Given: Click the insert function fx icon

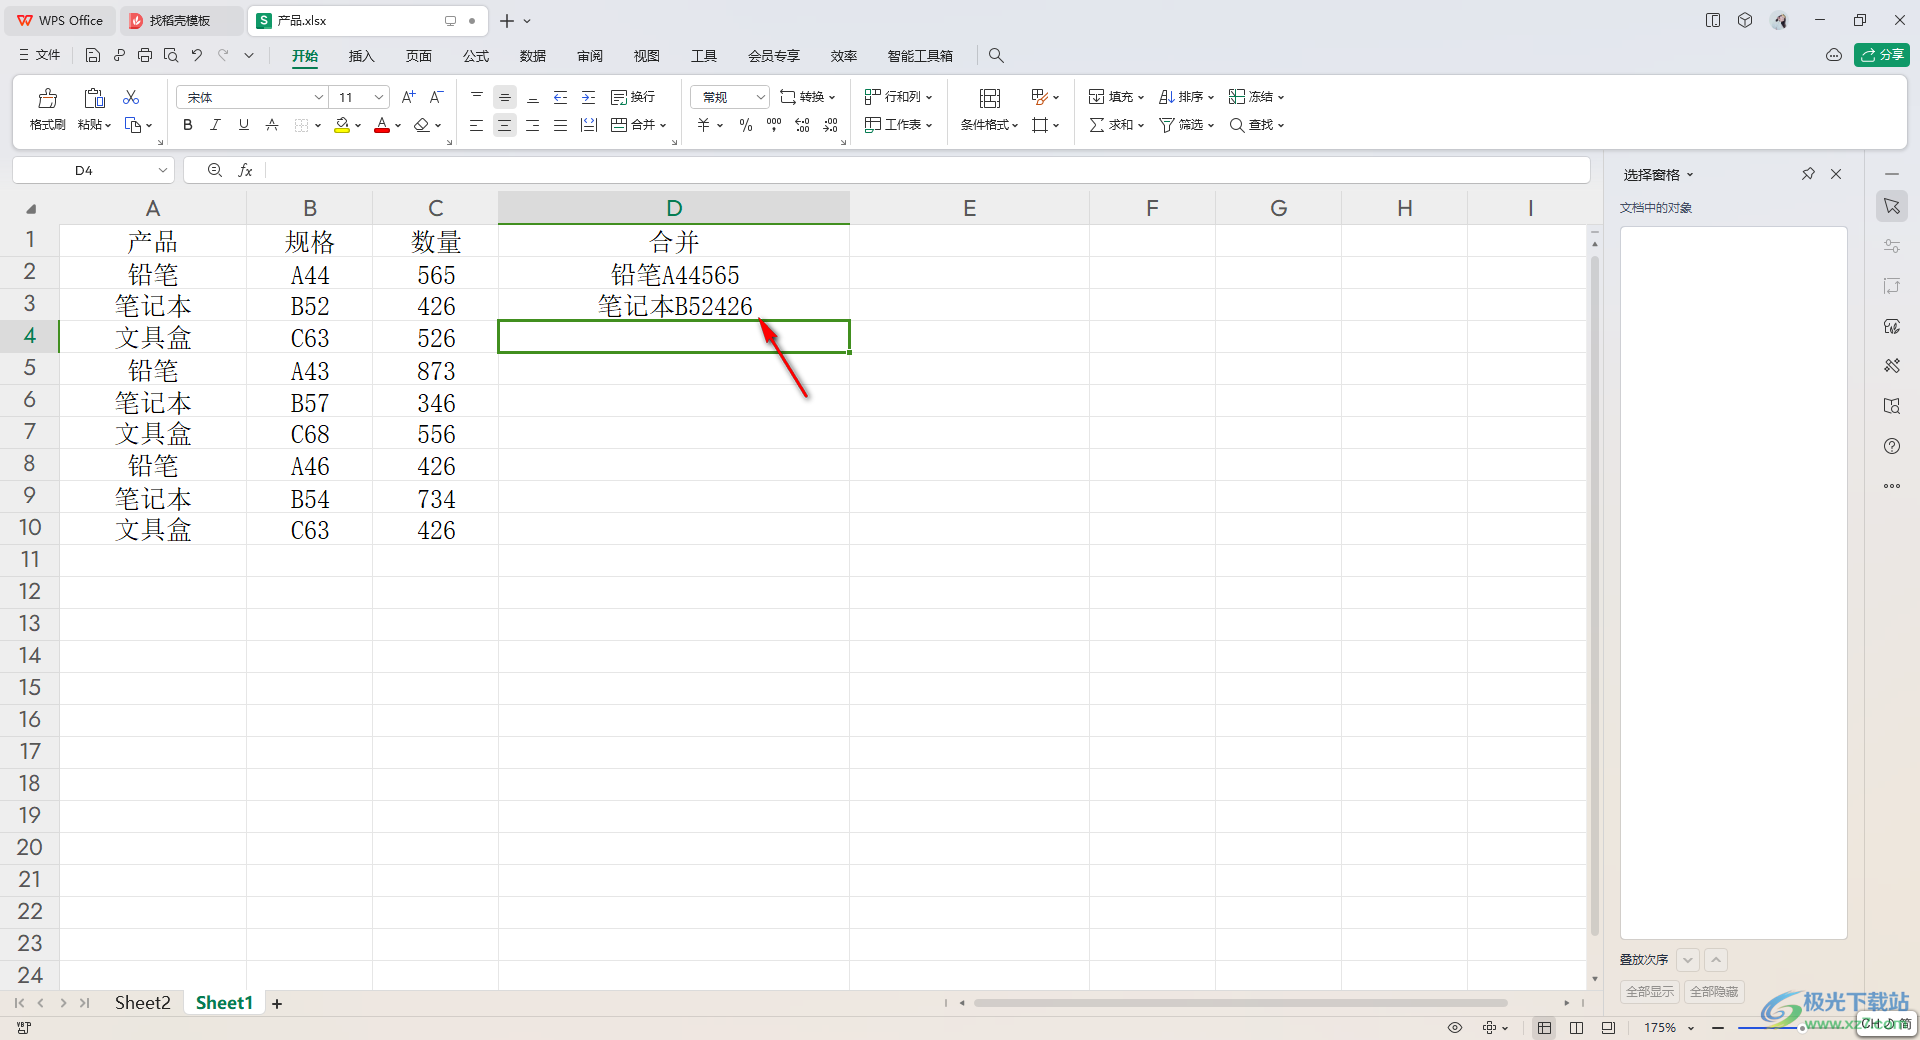Looking at the screenshot, I should (245, 171).
